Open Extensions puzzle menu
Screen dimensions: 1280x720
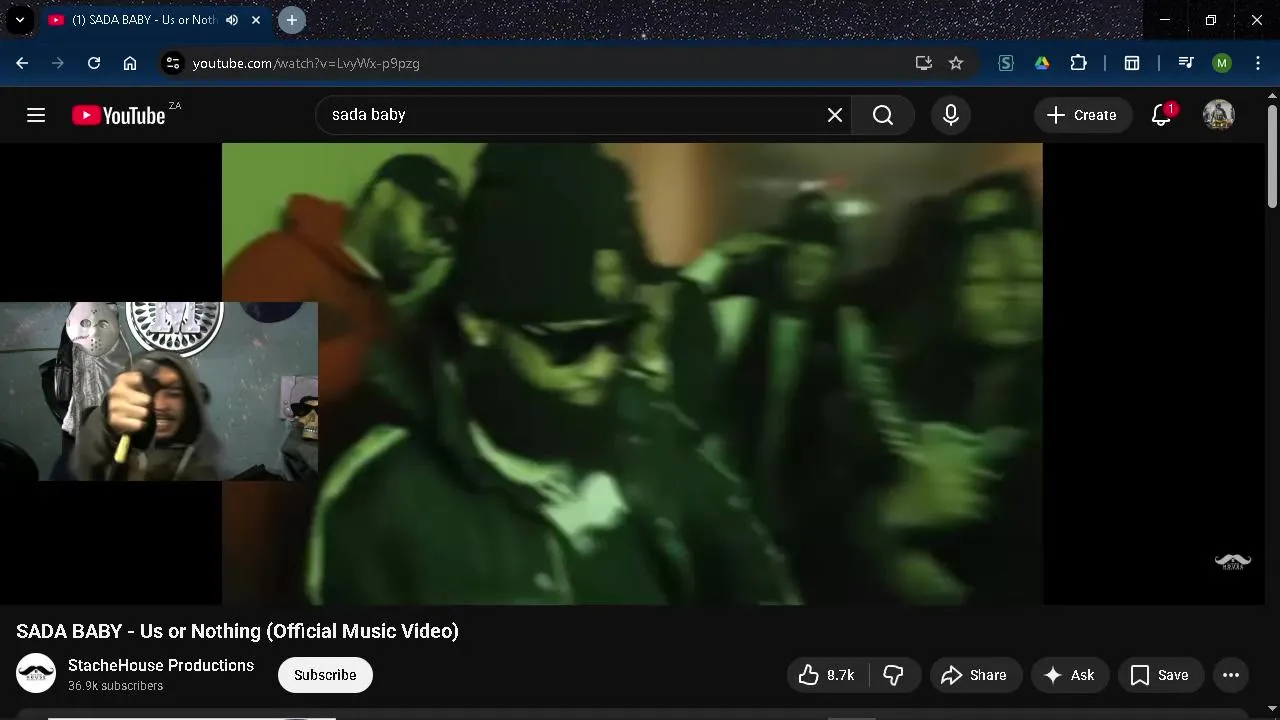tap(1078, 63)
